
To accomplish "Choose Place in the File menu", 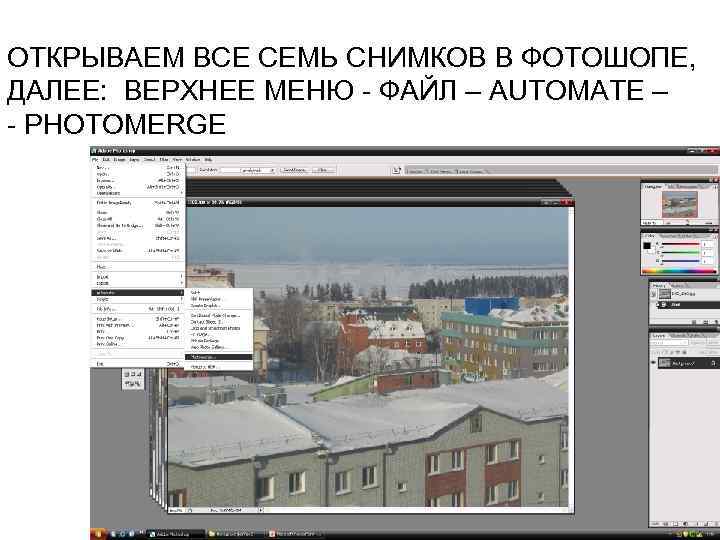I will pos(138,267).
